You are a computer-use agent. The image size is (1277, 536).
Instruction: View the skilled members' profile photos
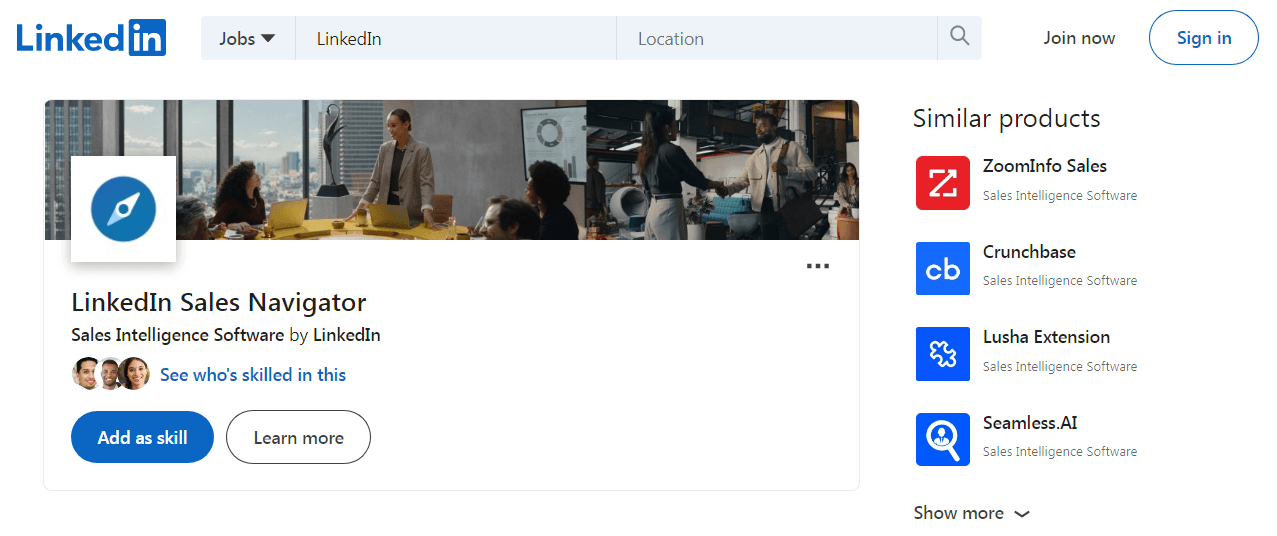(110, 374)
